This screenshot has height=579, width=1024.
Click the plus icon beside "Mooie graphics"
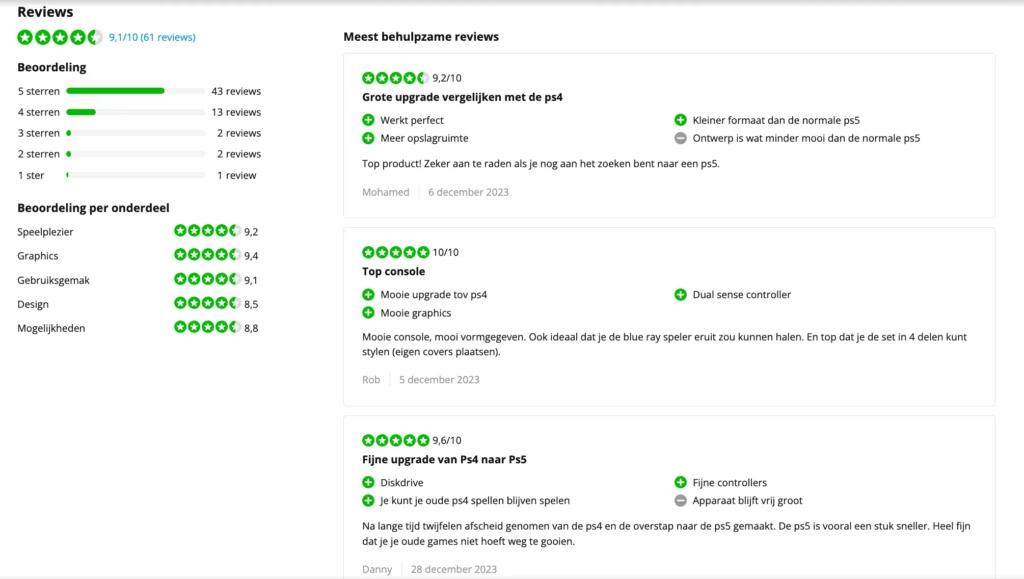tap(369, 312)
